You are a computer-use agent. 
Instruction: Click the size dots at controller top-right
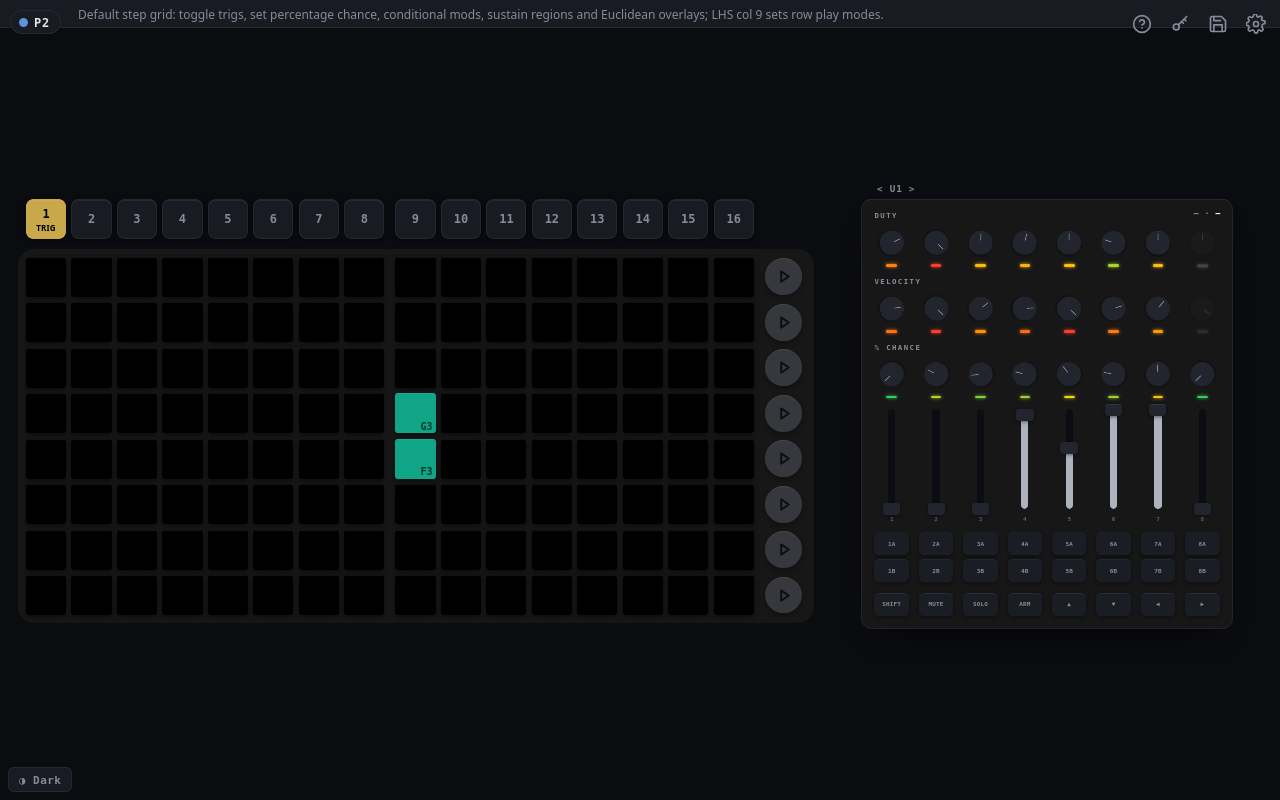coord(1207,213)
